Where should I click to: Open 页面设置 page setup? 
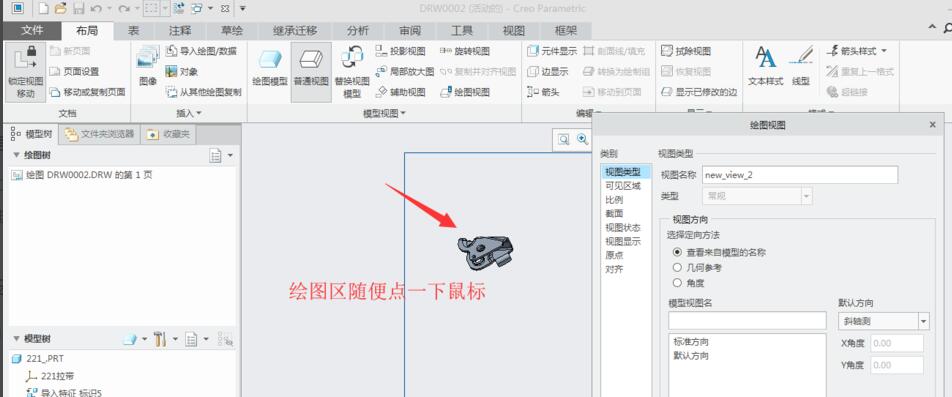(x=74, y=72)
